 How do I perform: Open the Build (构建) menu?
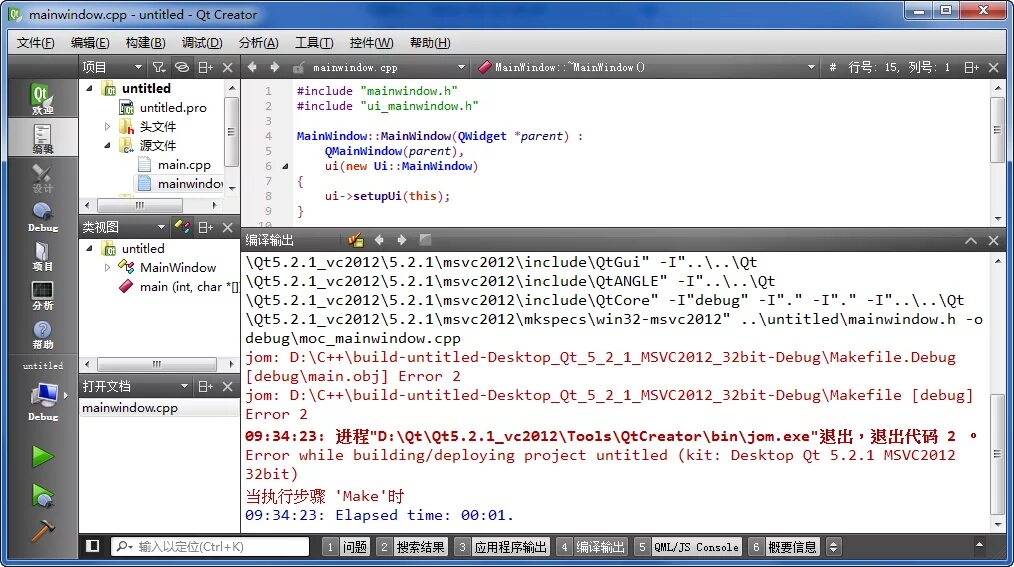146,43
